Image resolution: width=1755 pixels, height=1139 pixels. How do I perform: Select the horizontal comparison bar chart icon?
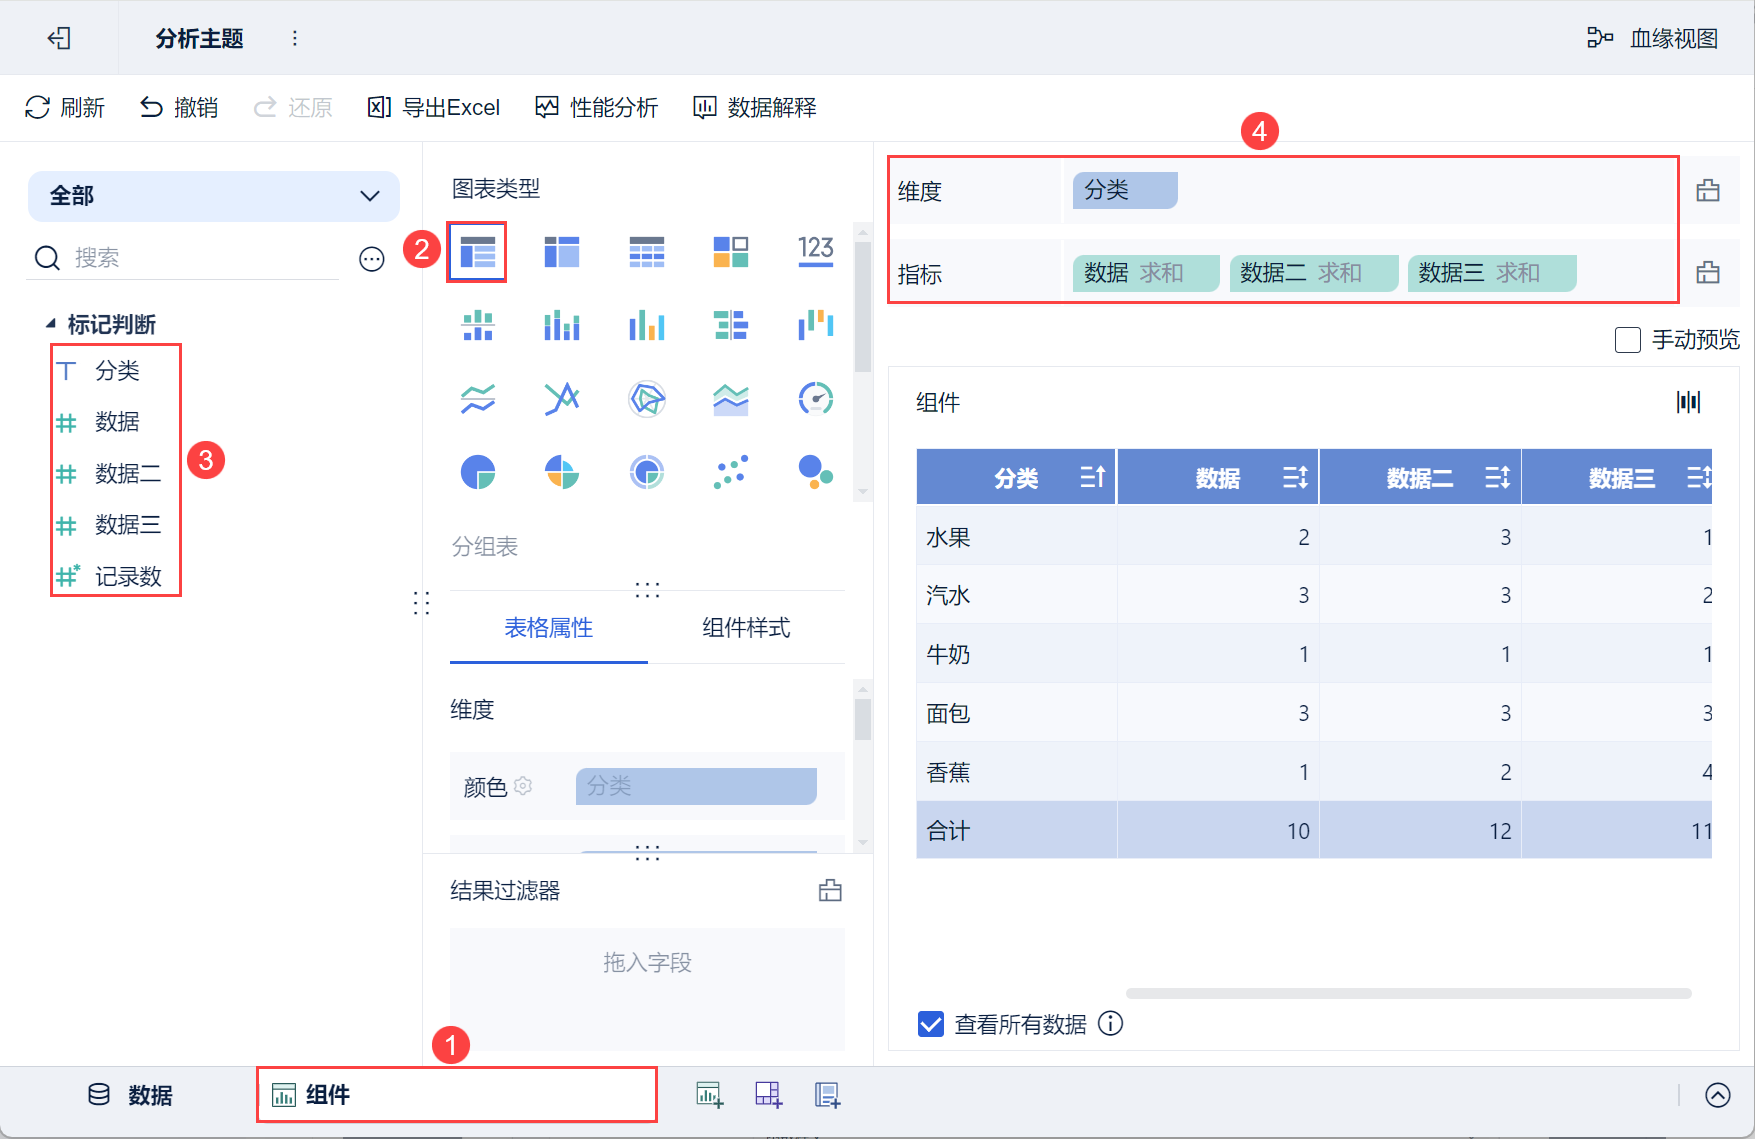(x=731, y=325)
